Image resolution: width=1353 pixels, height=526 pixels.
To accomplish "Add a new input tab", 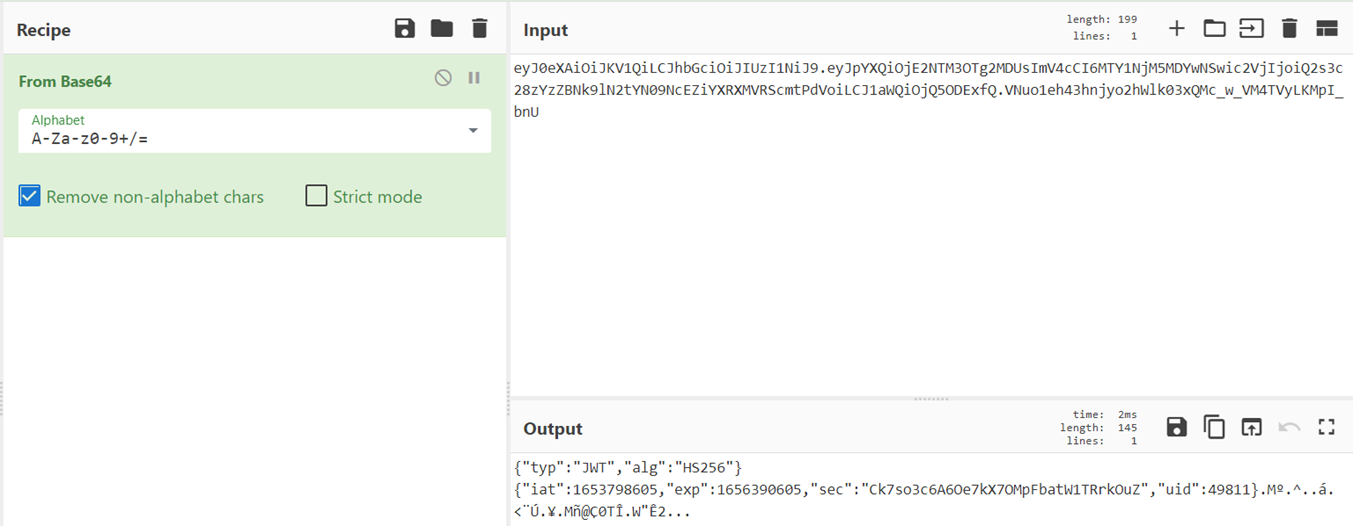I will (1177, 28).
